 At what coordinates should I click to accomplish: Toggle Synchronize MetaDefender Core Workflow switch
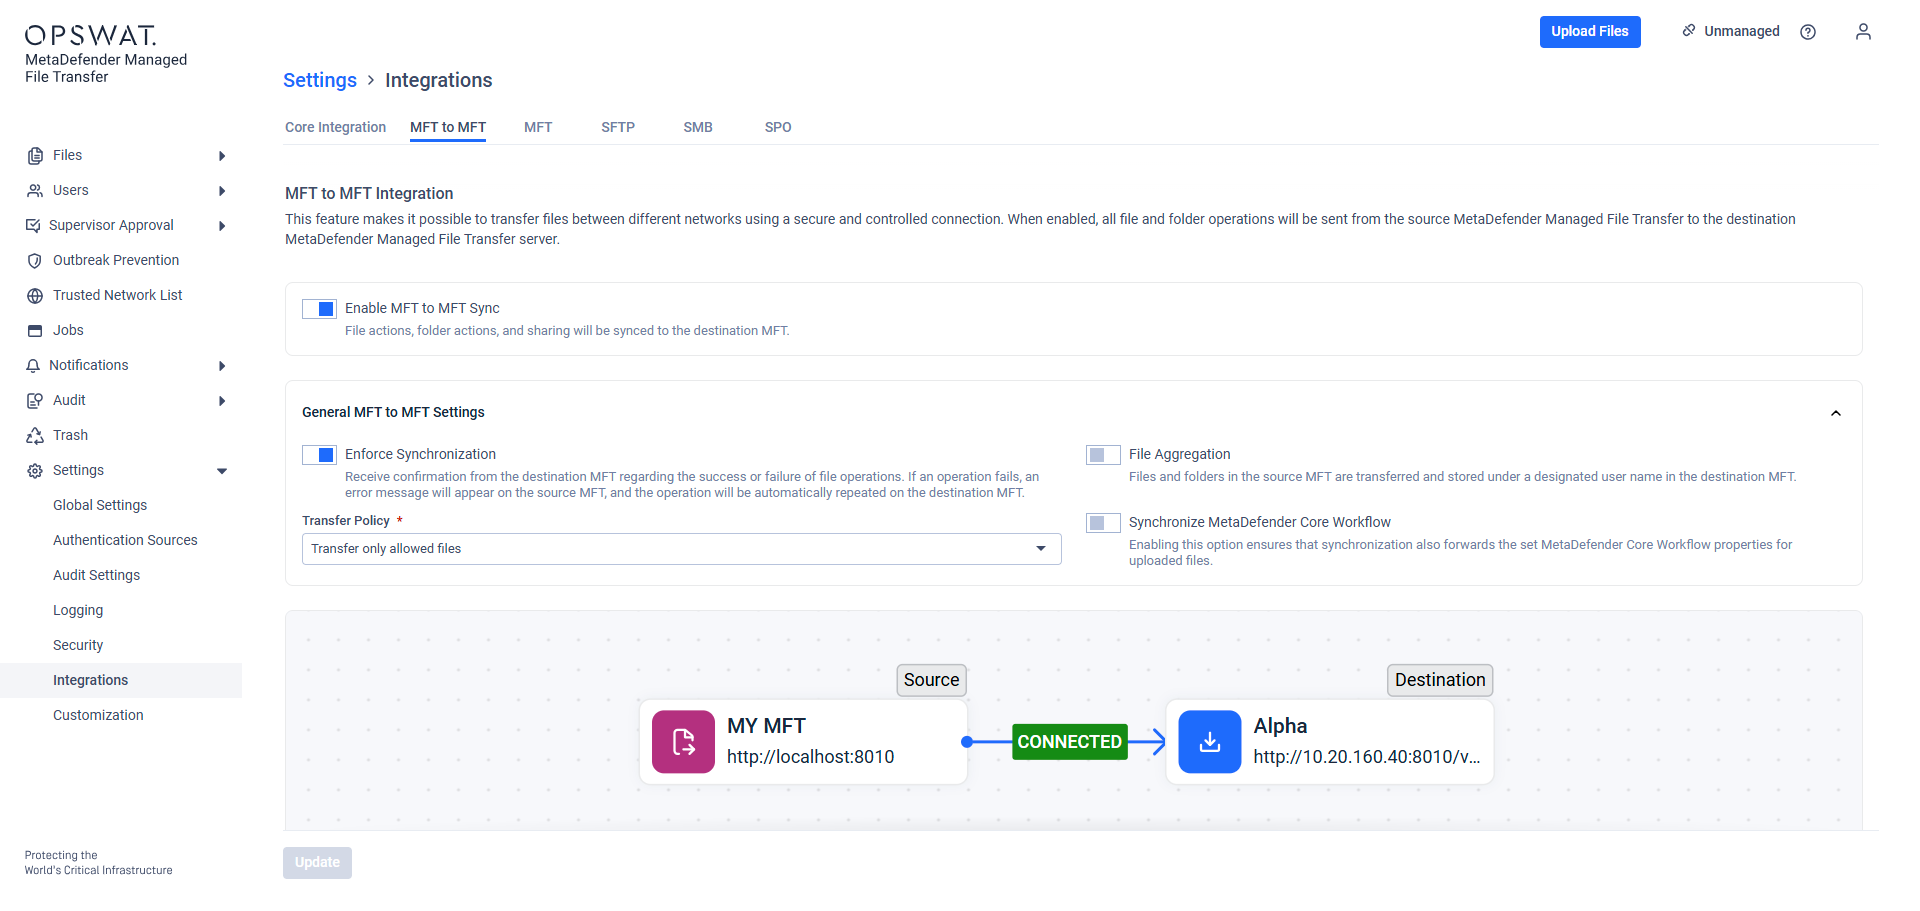click(1103, 523)
